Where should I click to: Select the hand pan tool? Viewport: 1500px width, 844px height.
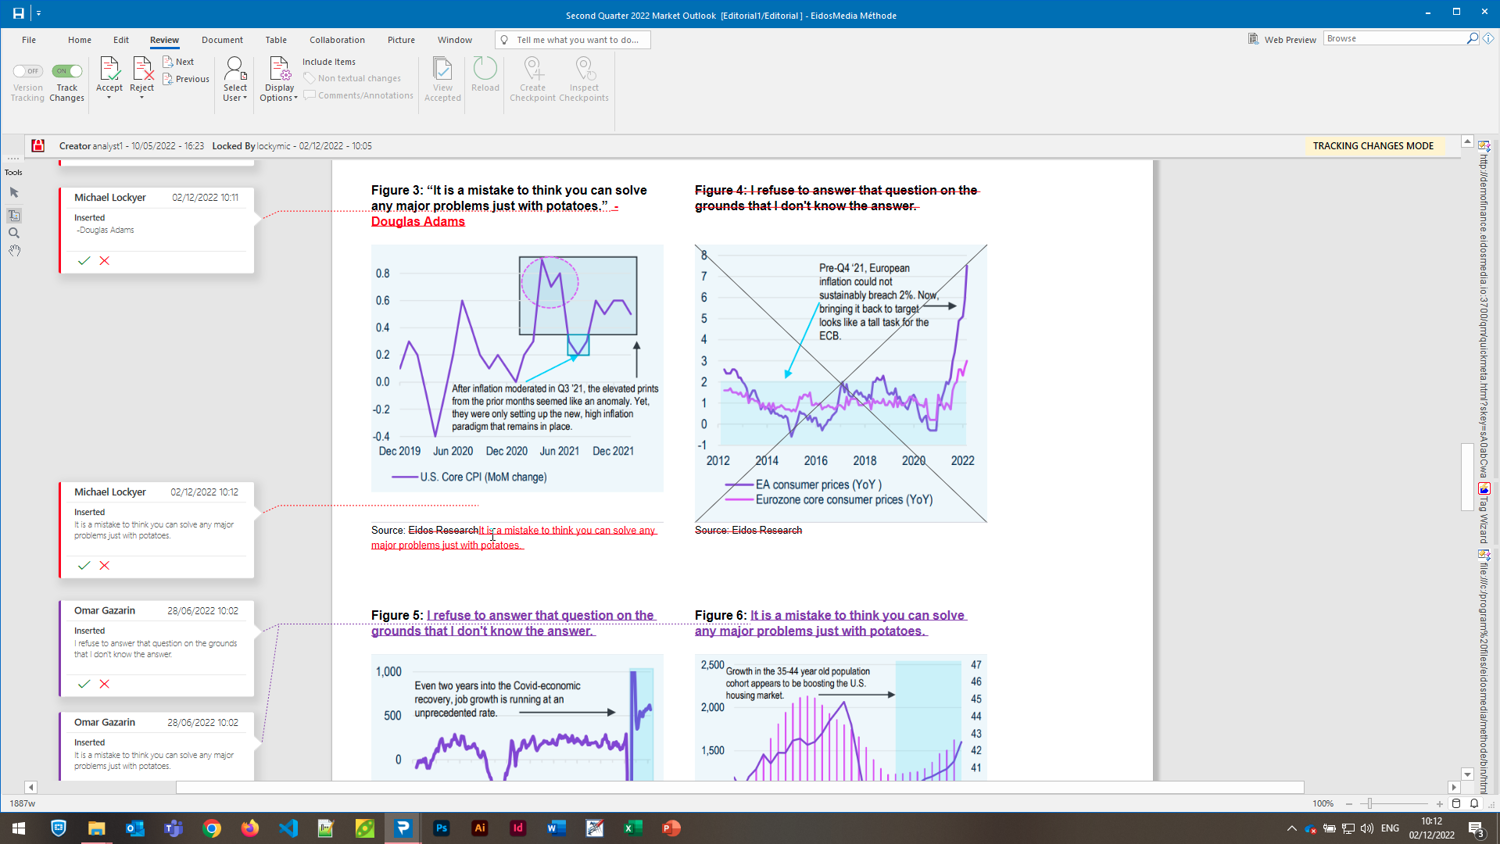[14, 251]
